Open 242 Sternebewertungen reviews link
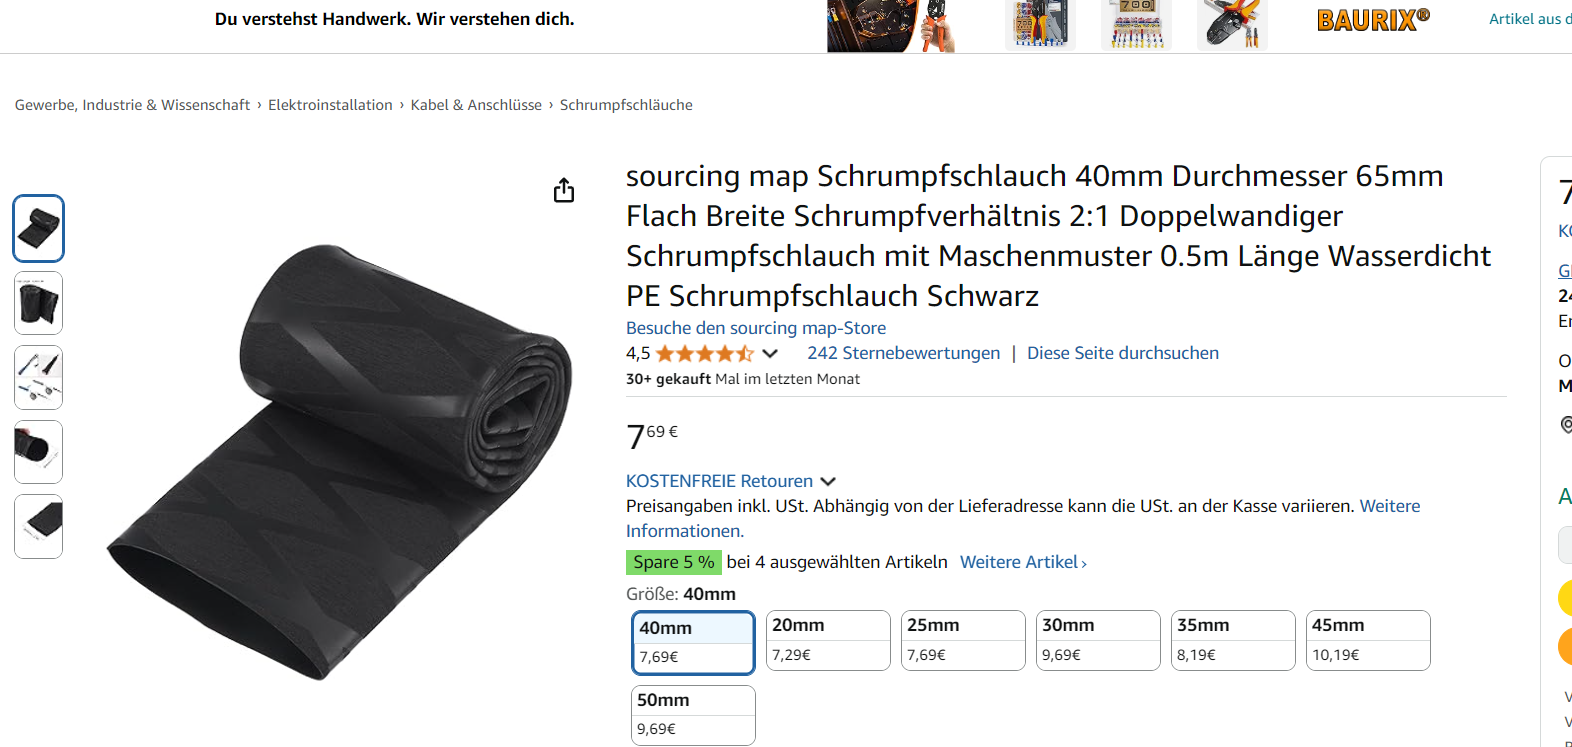The height and width of the screenshot is (747, 1572). (903, 353)
